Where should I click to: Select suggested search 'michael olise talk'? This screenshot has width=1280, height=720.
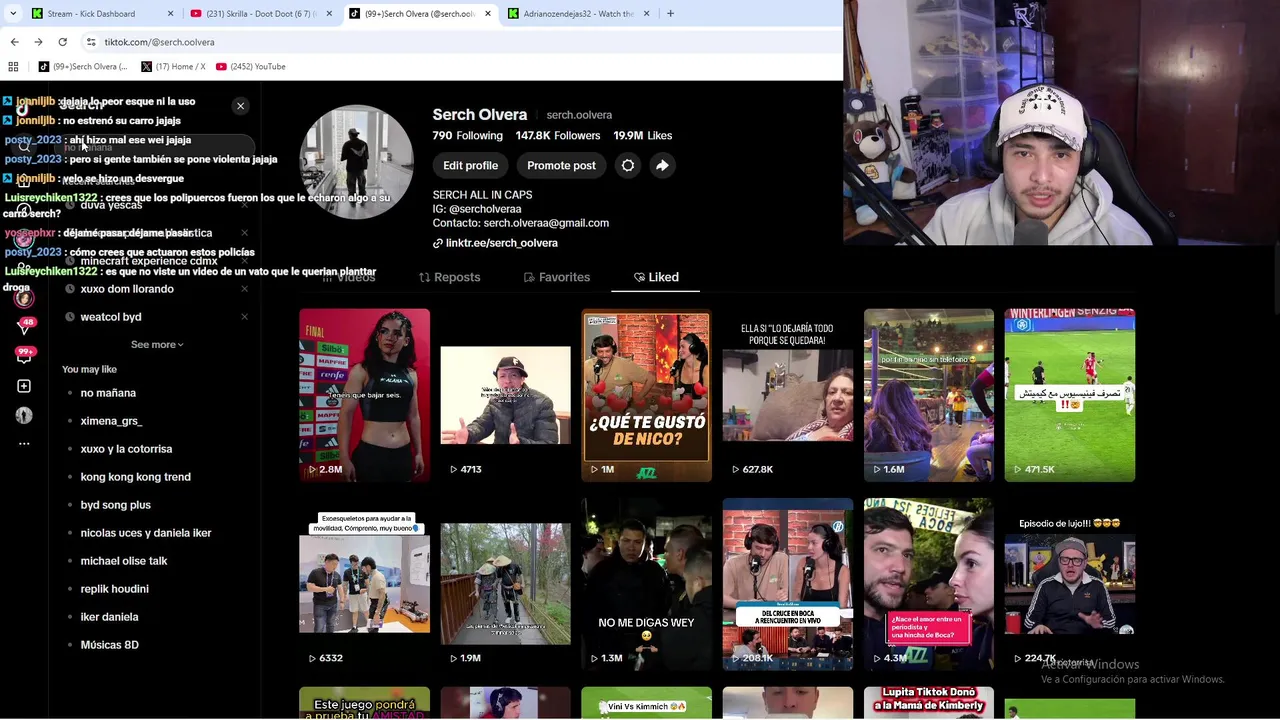[124, 561]
